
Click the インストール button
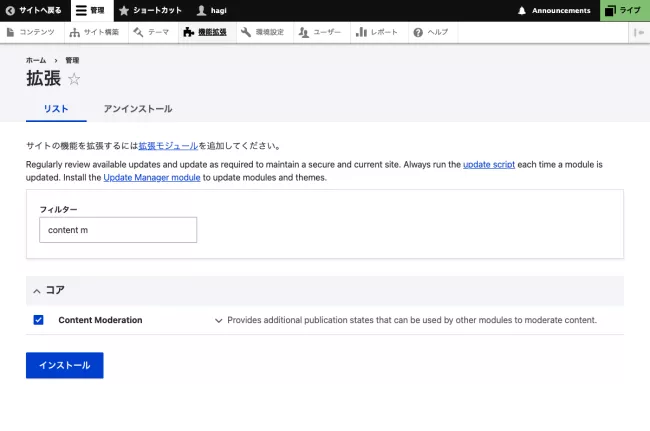pos(65,365)
